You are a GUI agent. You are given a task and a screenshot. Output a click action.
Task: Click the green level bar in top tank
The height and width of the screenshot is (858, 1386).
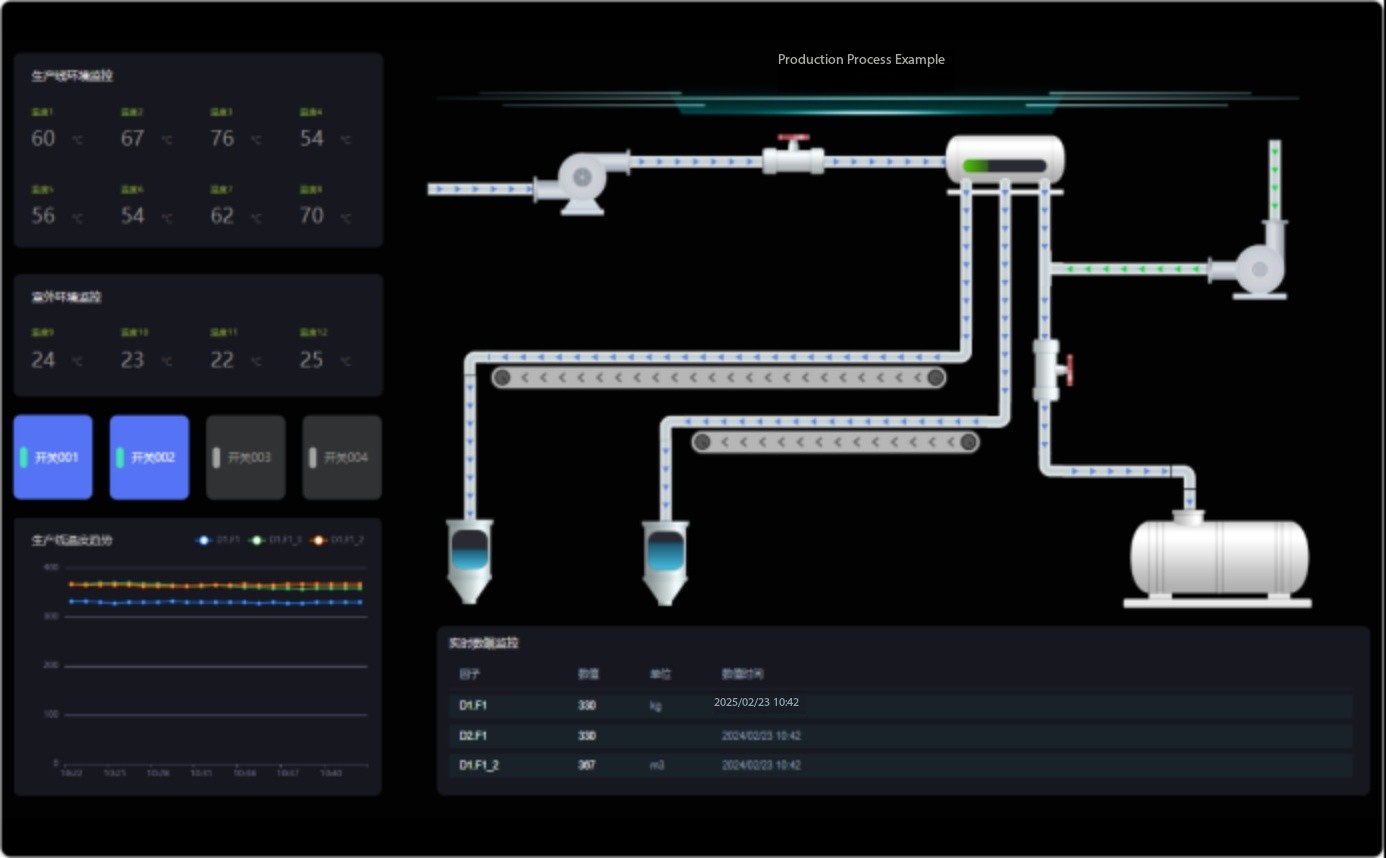point(1004,166)
